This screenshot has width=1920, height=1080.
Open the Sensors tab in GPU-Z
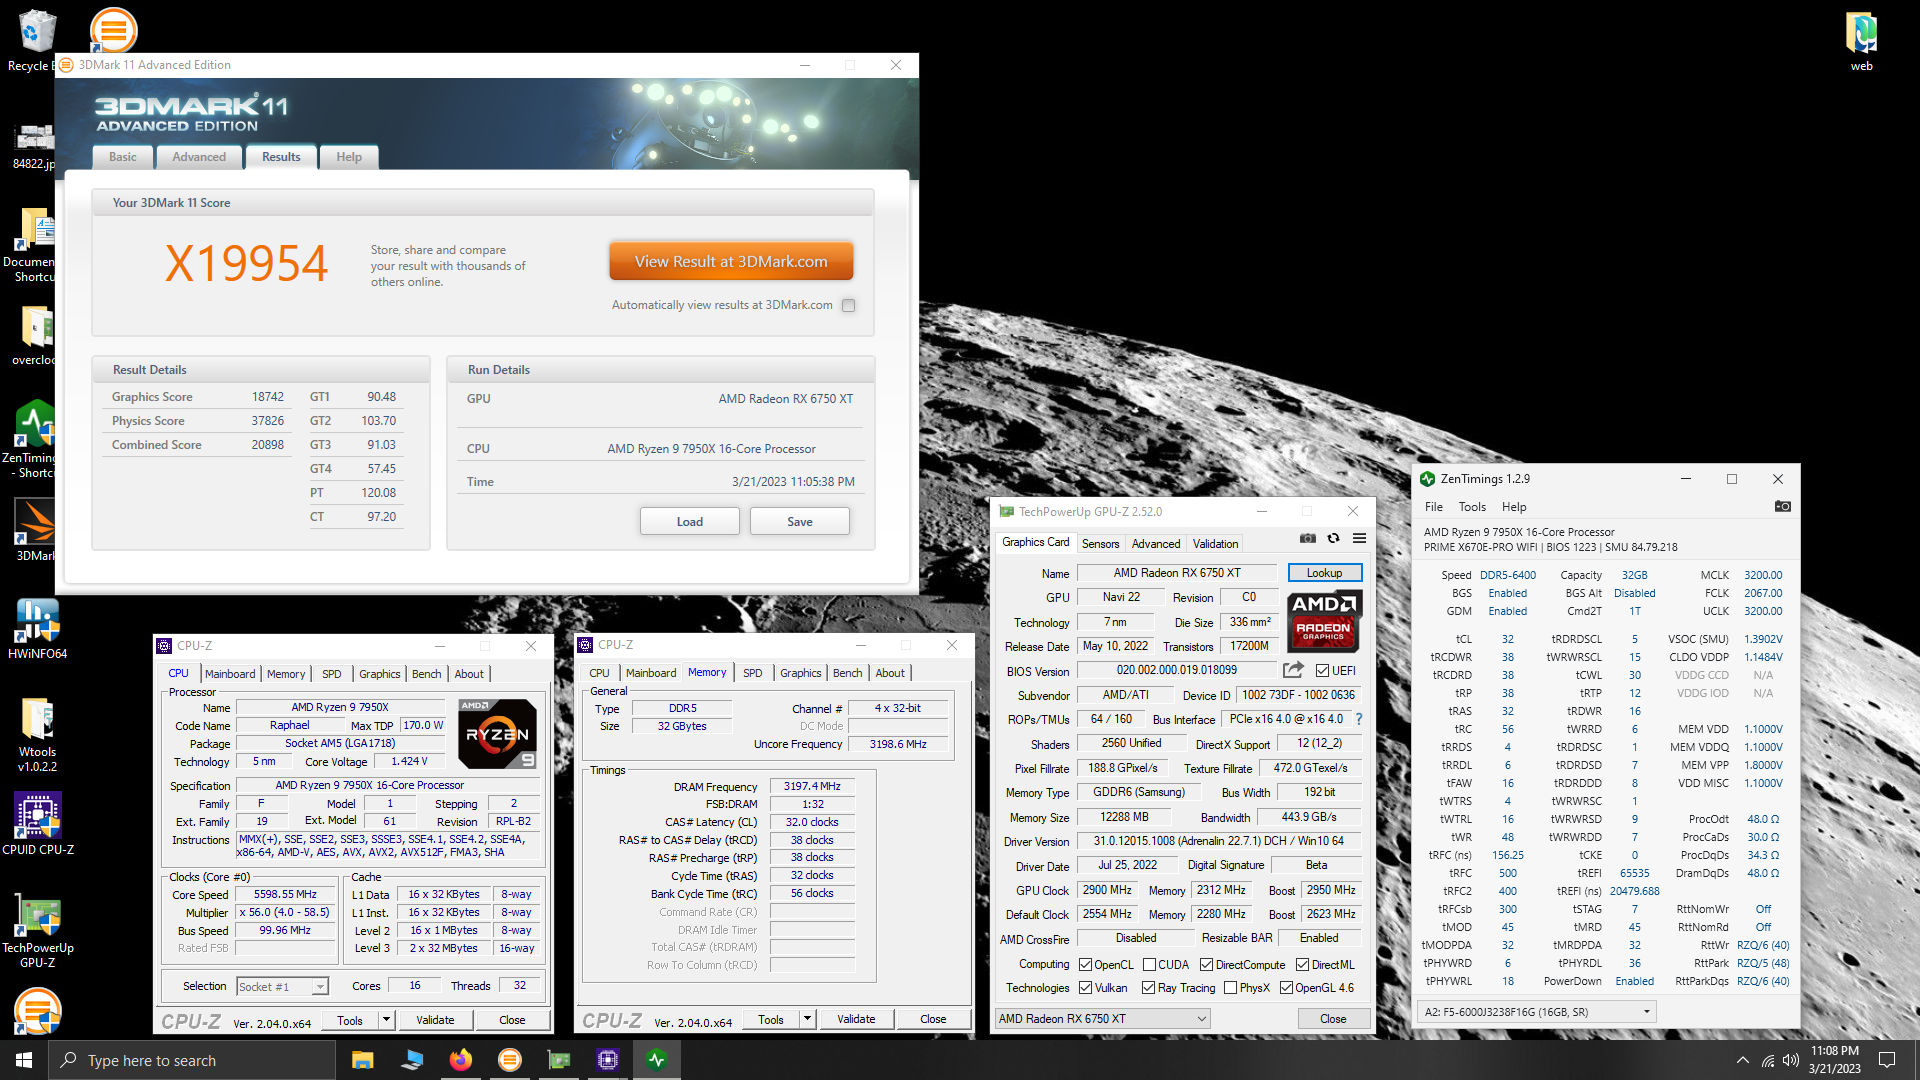pyautogui.click(x=1100, y=544)
